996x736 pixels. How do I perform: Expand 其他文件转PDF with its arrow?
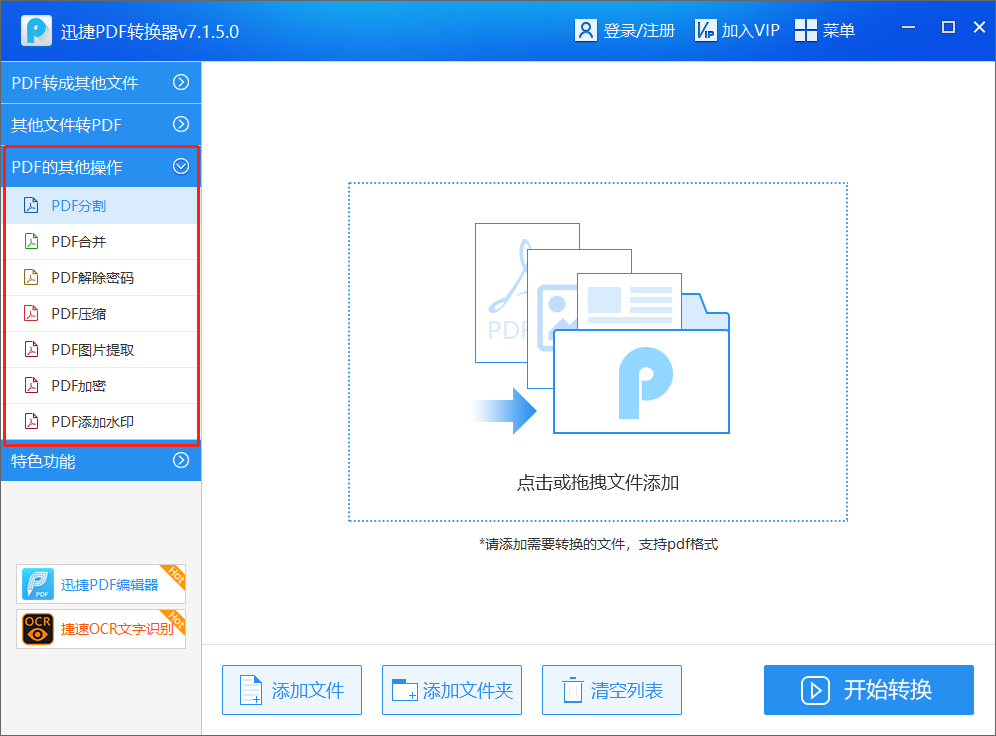pos(181,124)
